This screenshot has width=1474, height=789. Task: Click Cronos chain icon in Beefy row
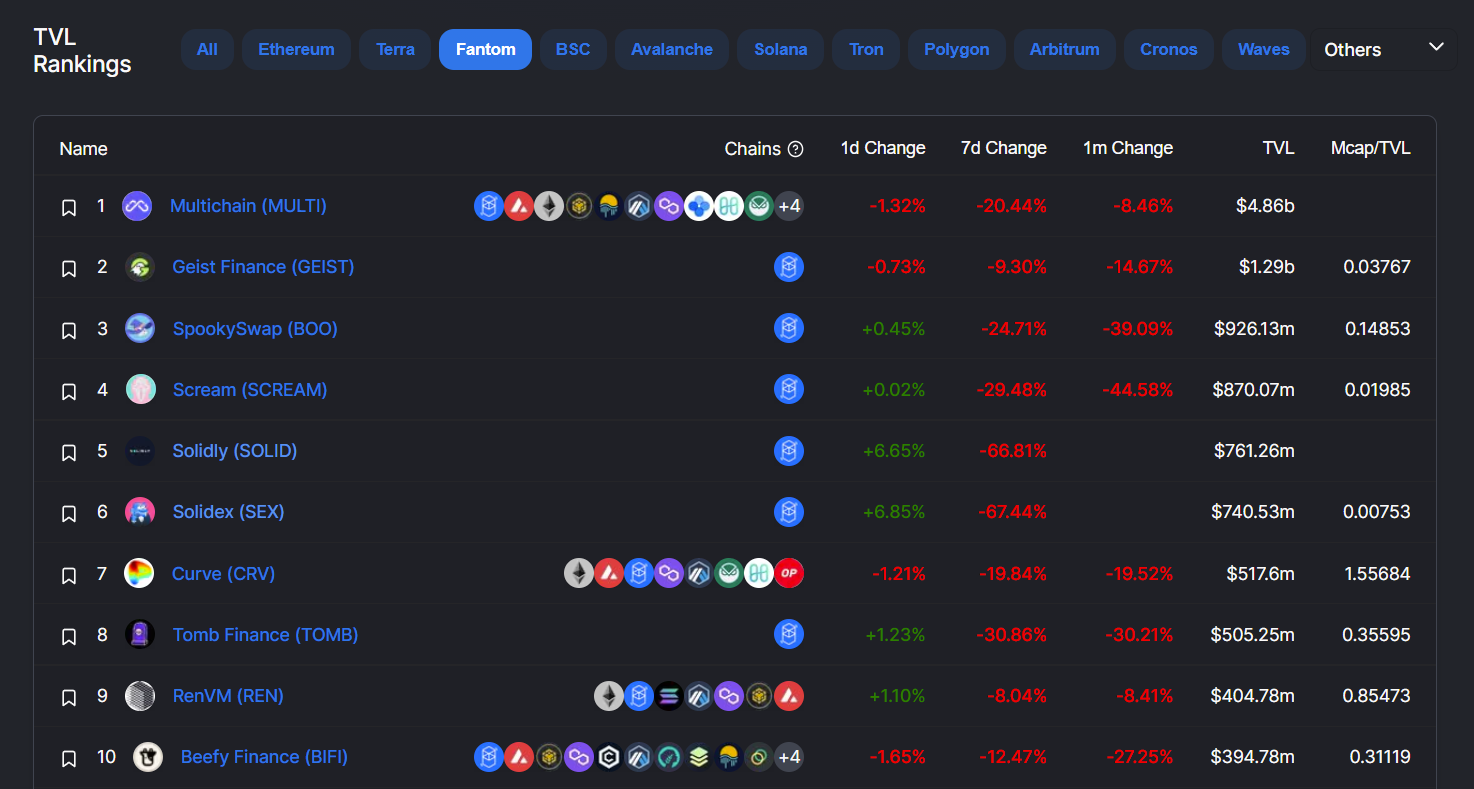coord(609,757)
